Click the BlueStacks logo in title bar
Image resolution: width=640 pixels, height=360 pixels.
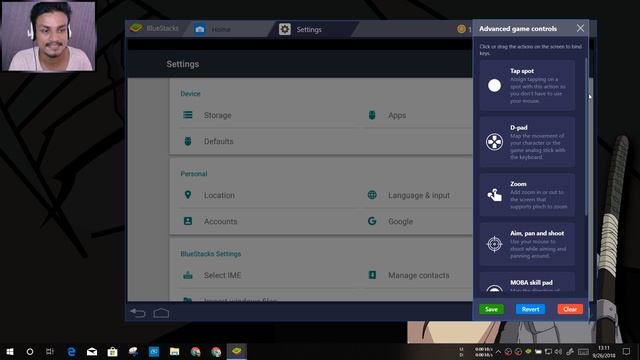click(136, 28)
